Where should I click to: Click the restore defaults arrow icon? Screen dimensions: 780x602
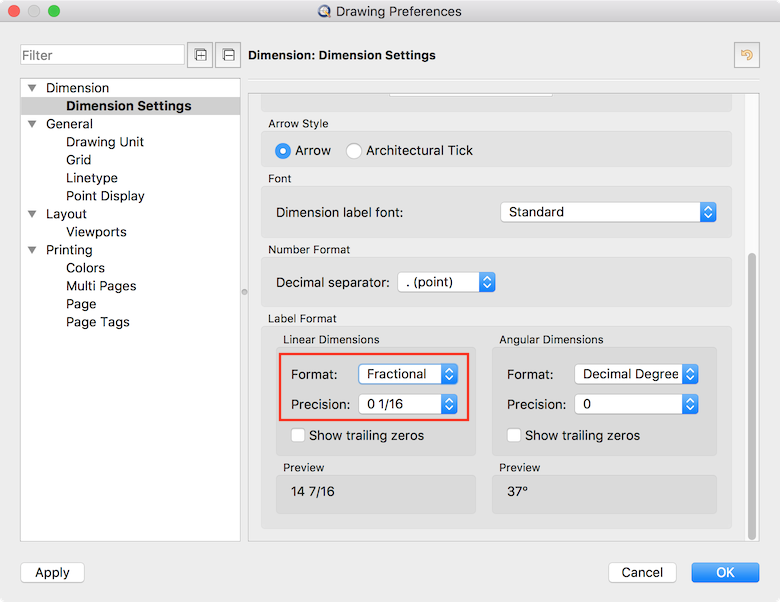coord(746,55)
